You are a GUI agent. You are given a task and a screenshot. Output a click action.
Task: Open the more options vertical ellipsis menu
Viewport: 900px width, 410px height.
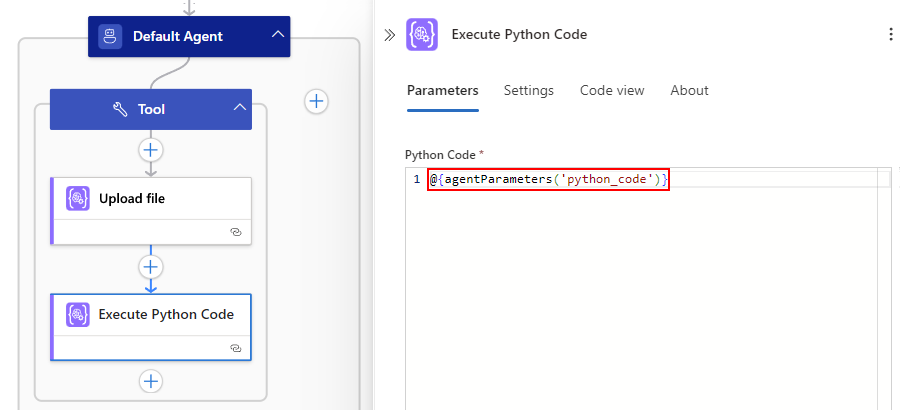(x=890, y=34)
